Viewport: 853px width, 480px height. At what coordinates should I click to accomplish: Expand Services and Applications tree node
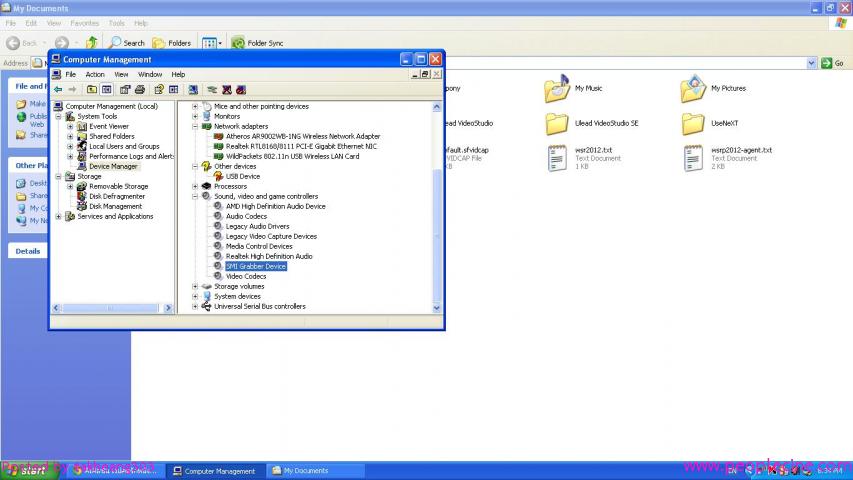59,217
